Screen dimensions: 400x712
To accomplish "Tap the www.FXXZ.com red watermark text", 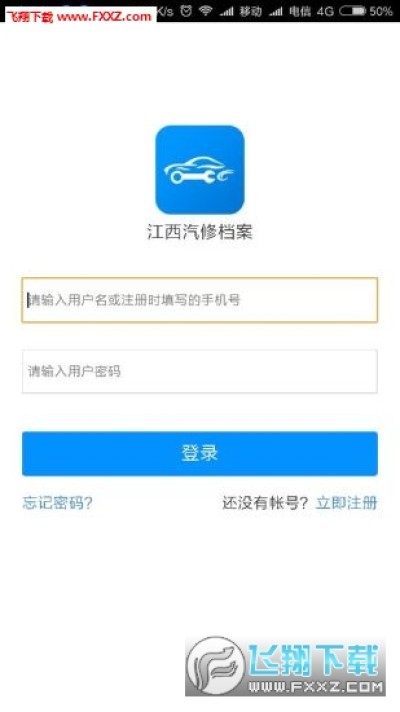I will tap(104, 17).
